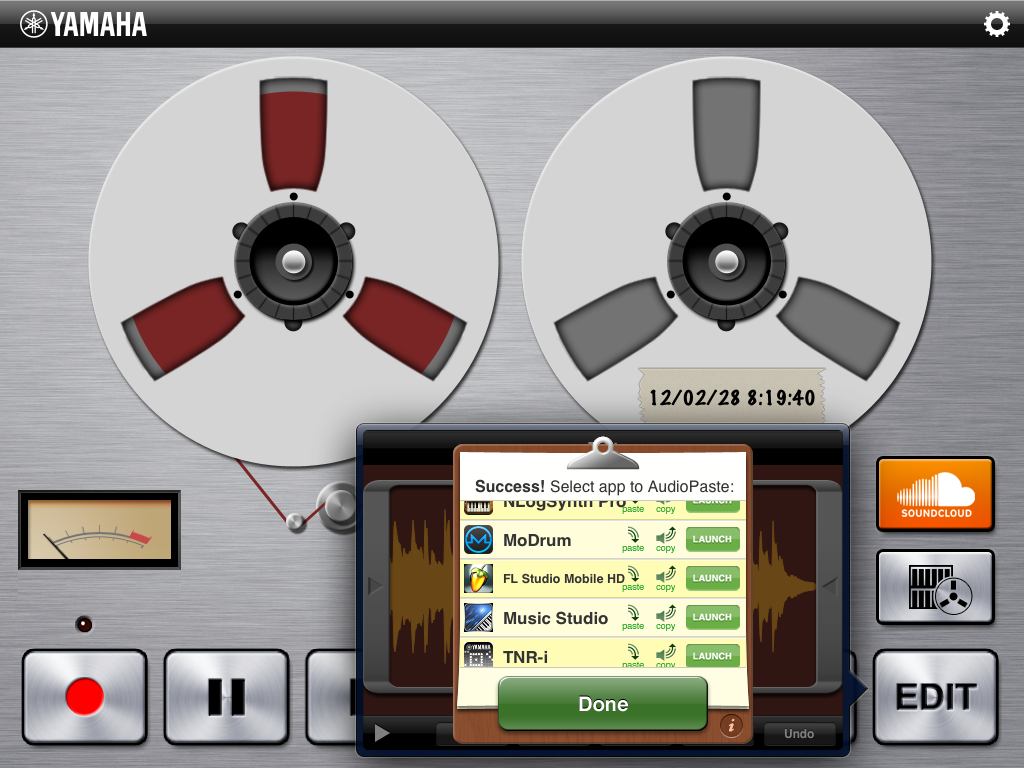Tap the VU level meter
The height and width of the screenshot is (768, 1024).
click(99, 530)
